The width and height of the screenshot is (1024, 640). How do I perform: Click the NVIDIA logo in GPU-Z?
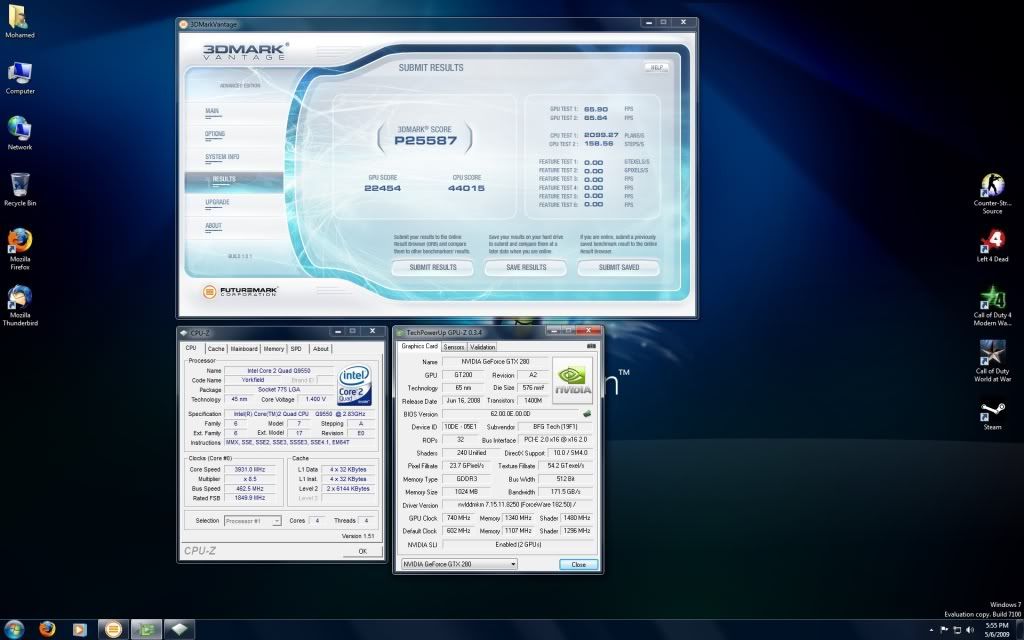click(573, 380)
